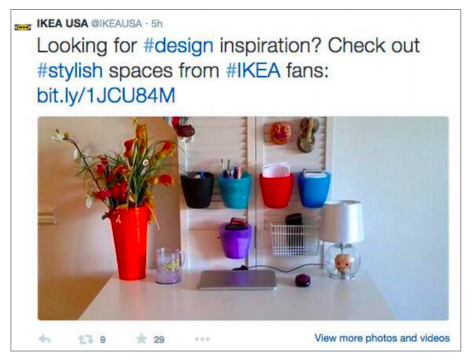Screen dimensions: 472x361
Task: Click the favorite count 29
Action: pos(159,339)
